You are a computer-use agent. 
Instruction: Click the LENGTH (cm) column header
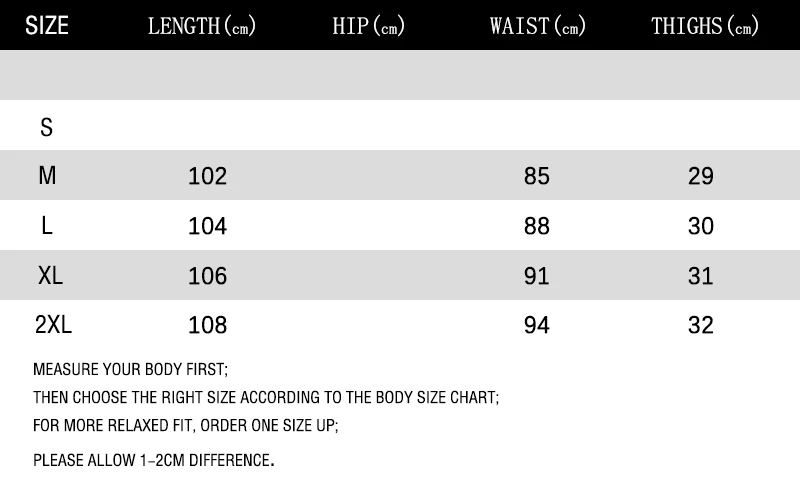coord(202,26)
